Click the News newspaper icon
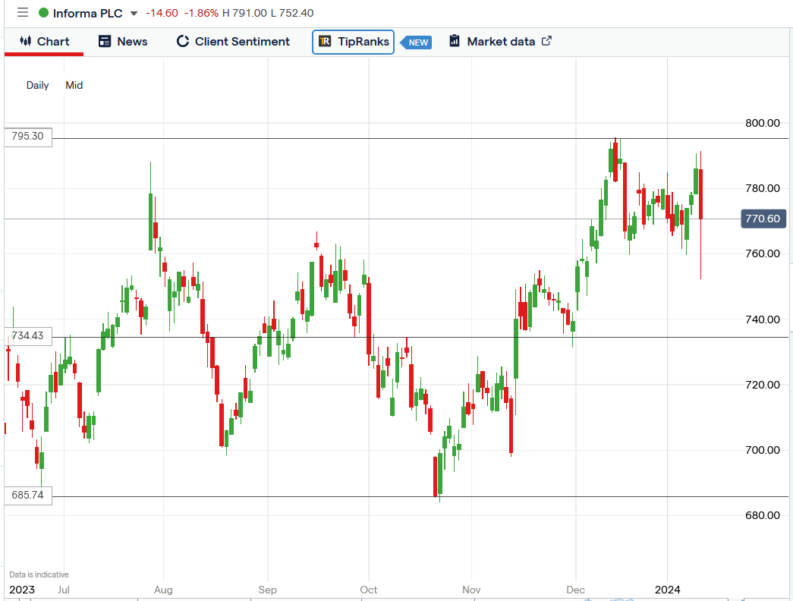The width and height of the screenshot is (793, 601). pos(105,41)
